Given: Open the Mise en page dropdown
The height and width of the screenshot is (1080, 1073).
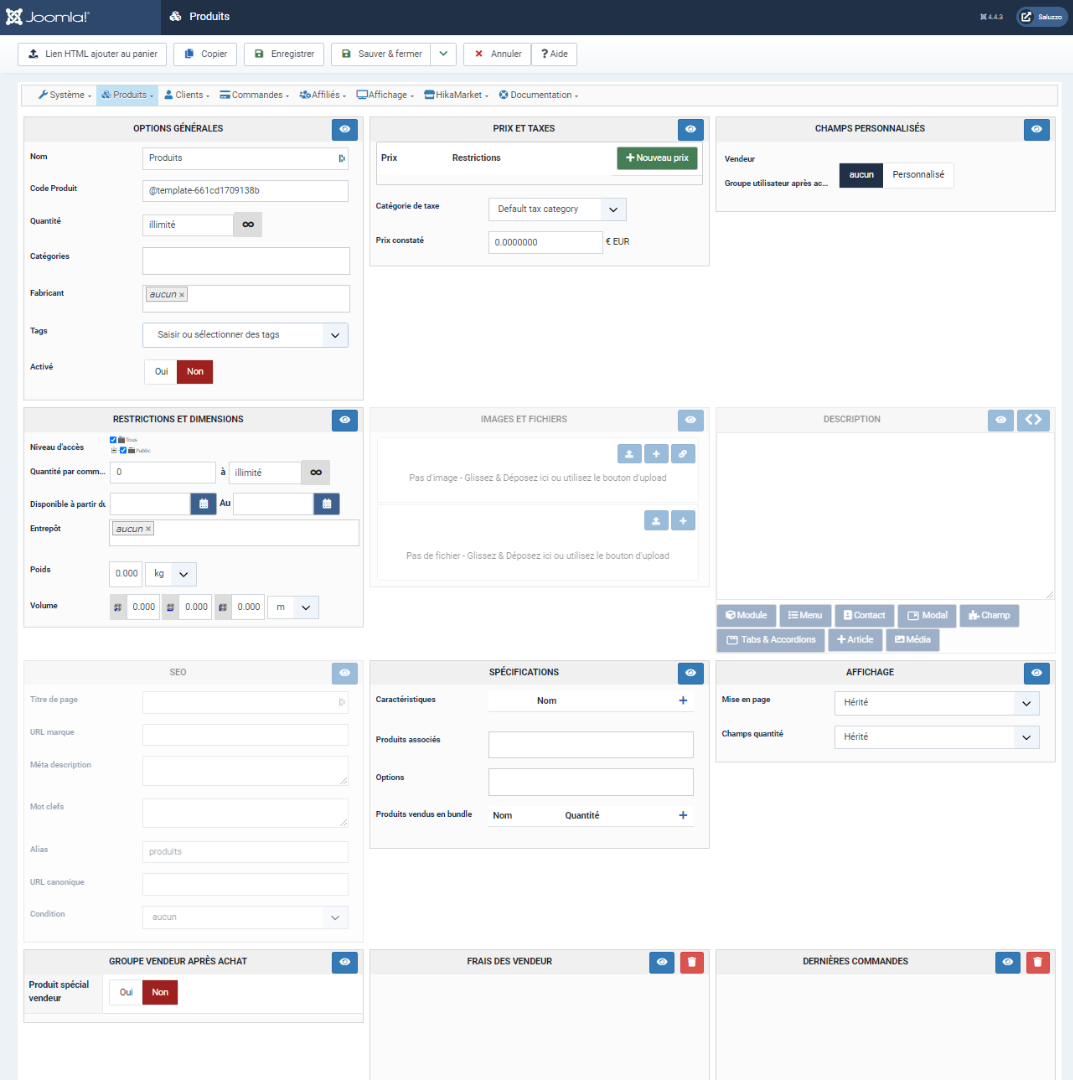Looking at the screenshot, I should (x=936, y=703).
